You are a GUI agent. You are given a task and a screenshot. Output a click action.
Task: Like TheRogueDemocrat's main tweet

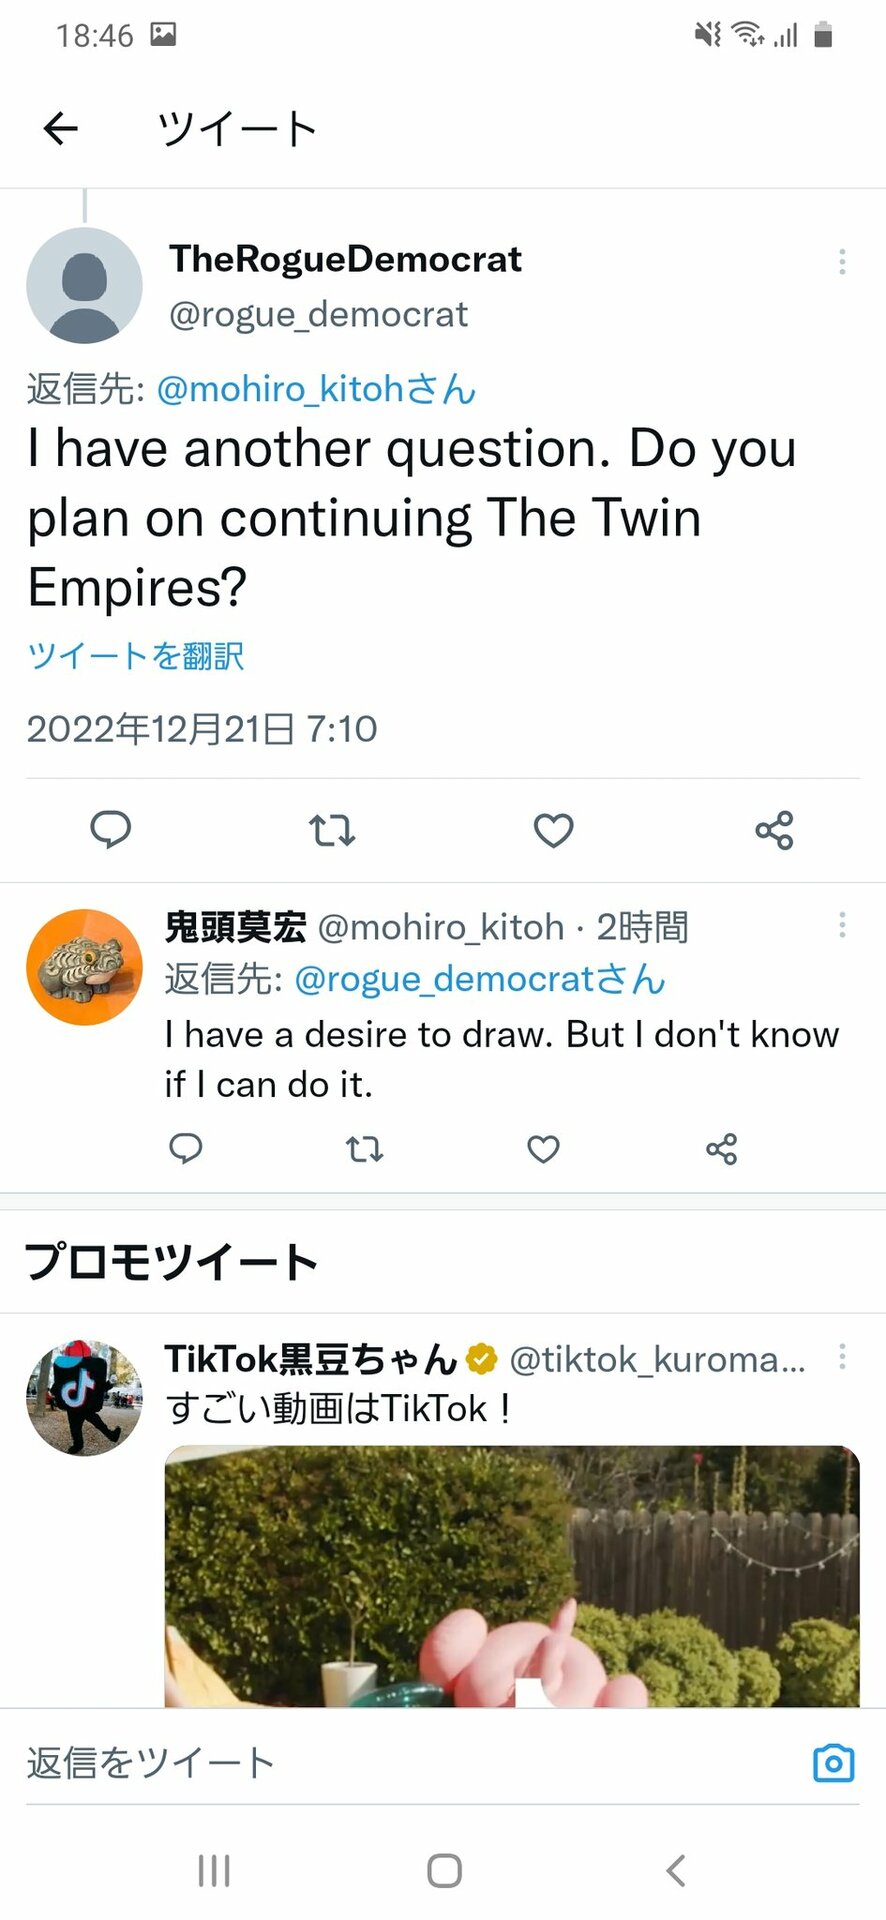(553, 830)
